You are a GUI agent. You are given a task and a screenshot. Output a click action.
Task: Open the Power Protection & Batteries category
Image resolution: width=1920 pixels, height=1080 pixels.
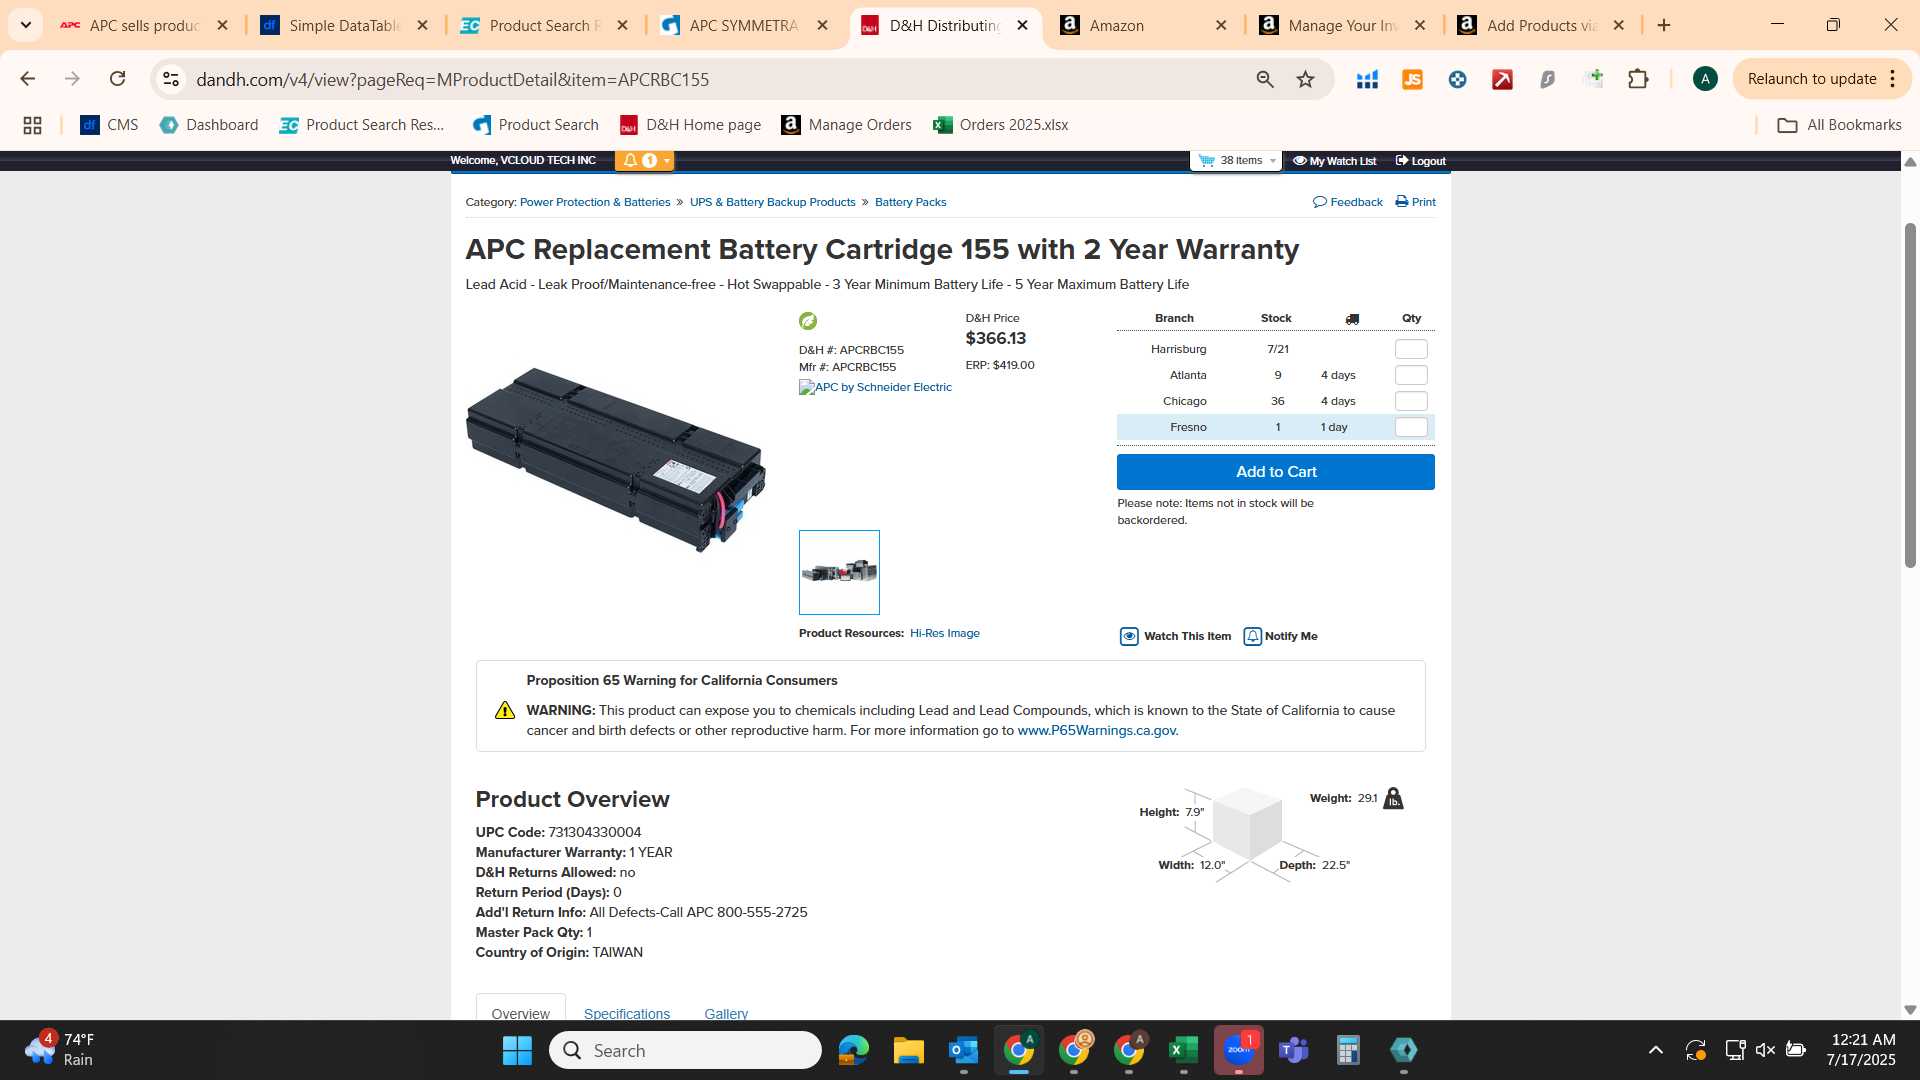[595, 202]
